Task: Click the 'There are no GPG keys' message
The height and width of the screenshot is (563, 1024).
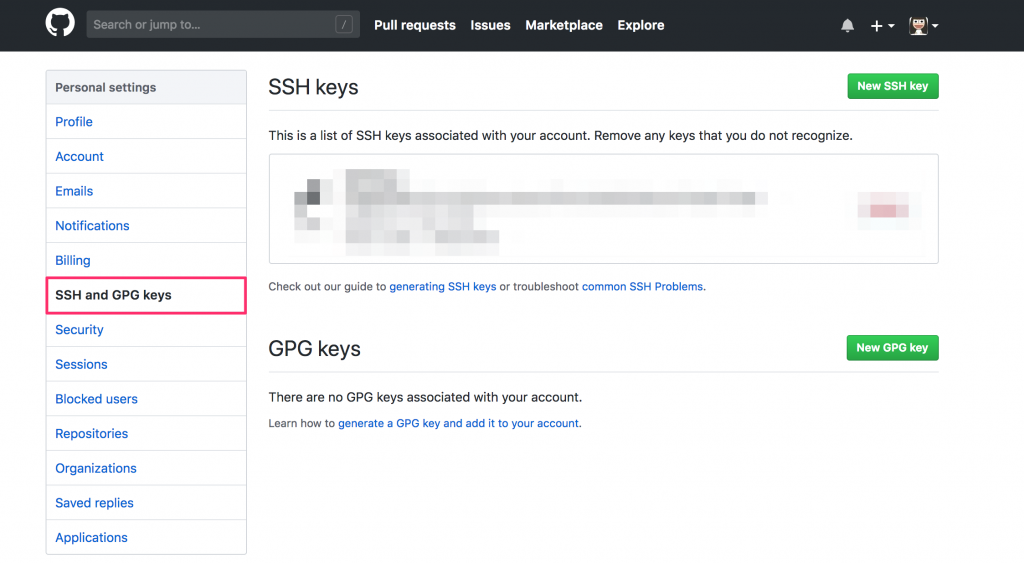Action: pyautogui.click(x=425, y=397)
